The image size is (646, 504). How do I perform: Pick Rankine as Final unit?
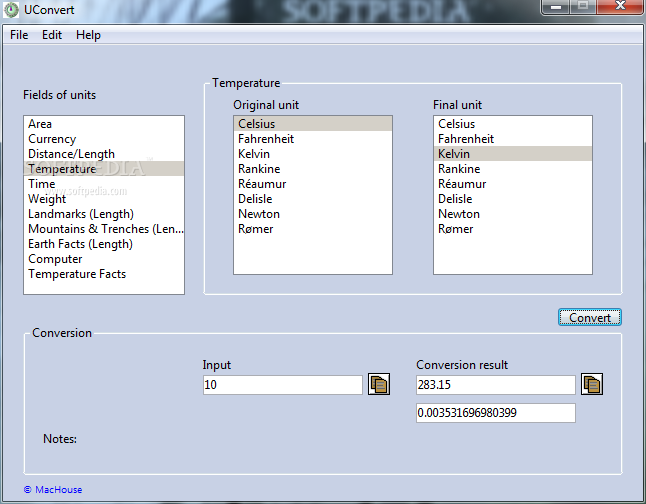pos(513,169)
